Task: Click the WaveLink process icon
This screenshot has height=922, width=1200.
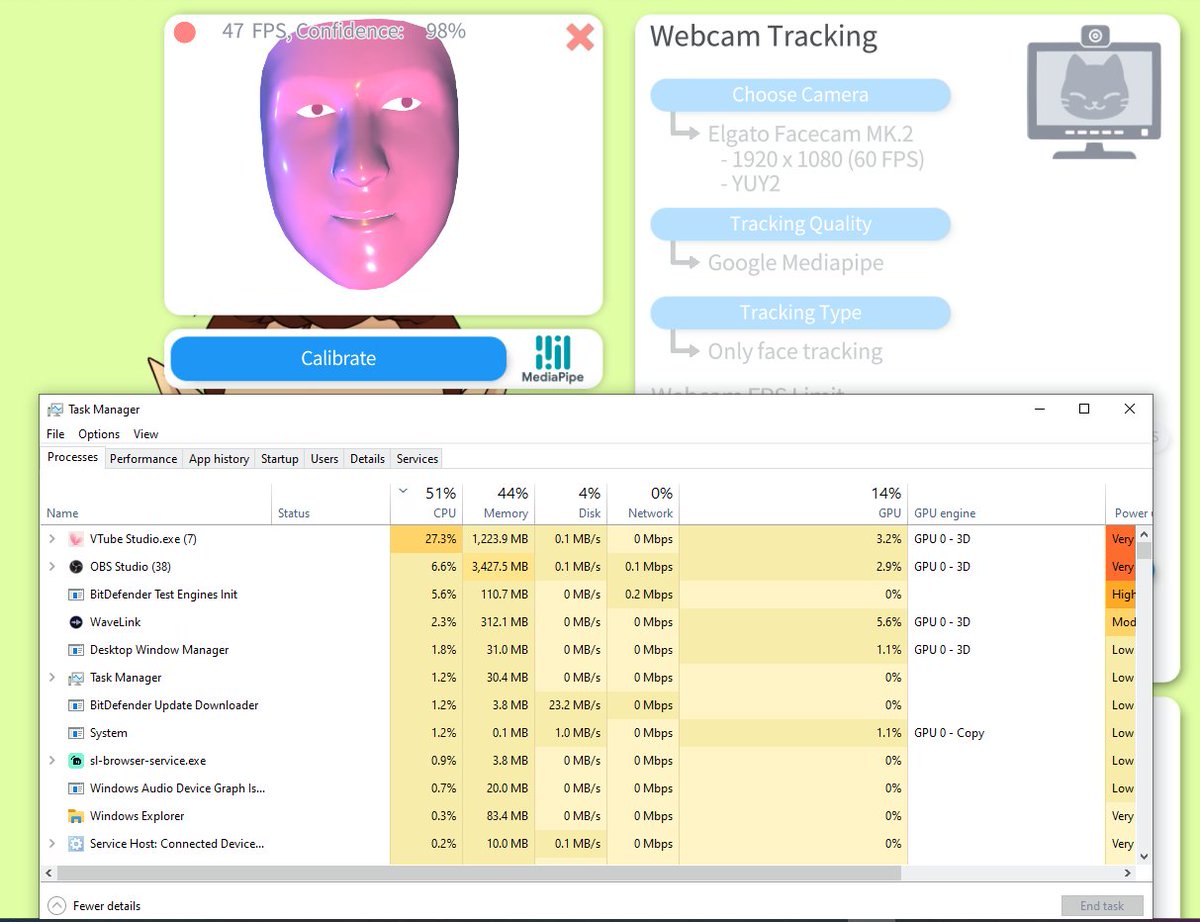Action: click(76, 622)
